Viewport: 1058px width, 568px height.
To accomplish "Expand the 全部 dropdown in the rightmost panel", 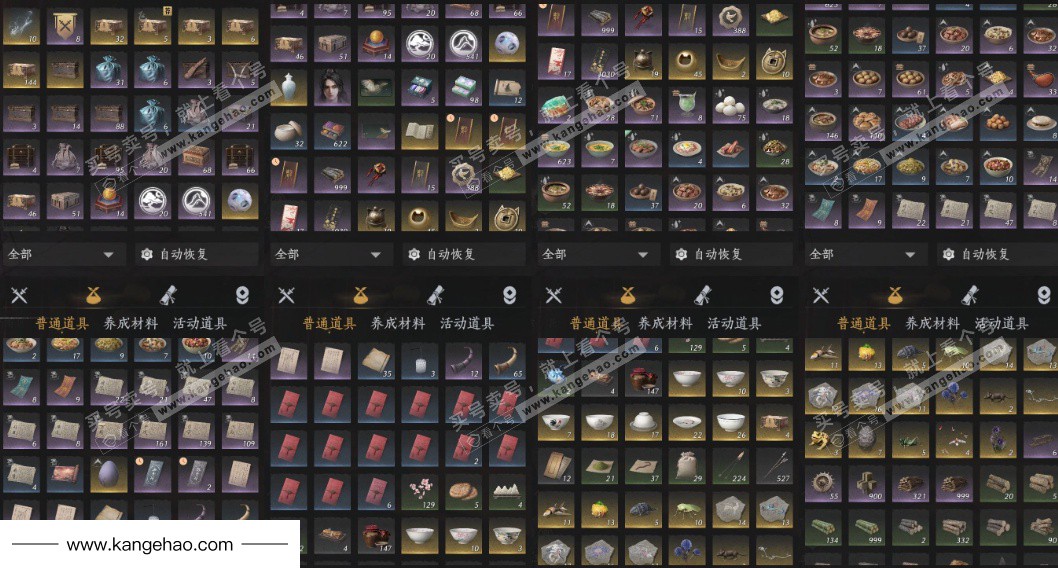I will click(865, 254).
